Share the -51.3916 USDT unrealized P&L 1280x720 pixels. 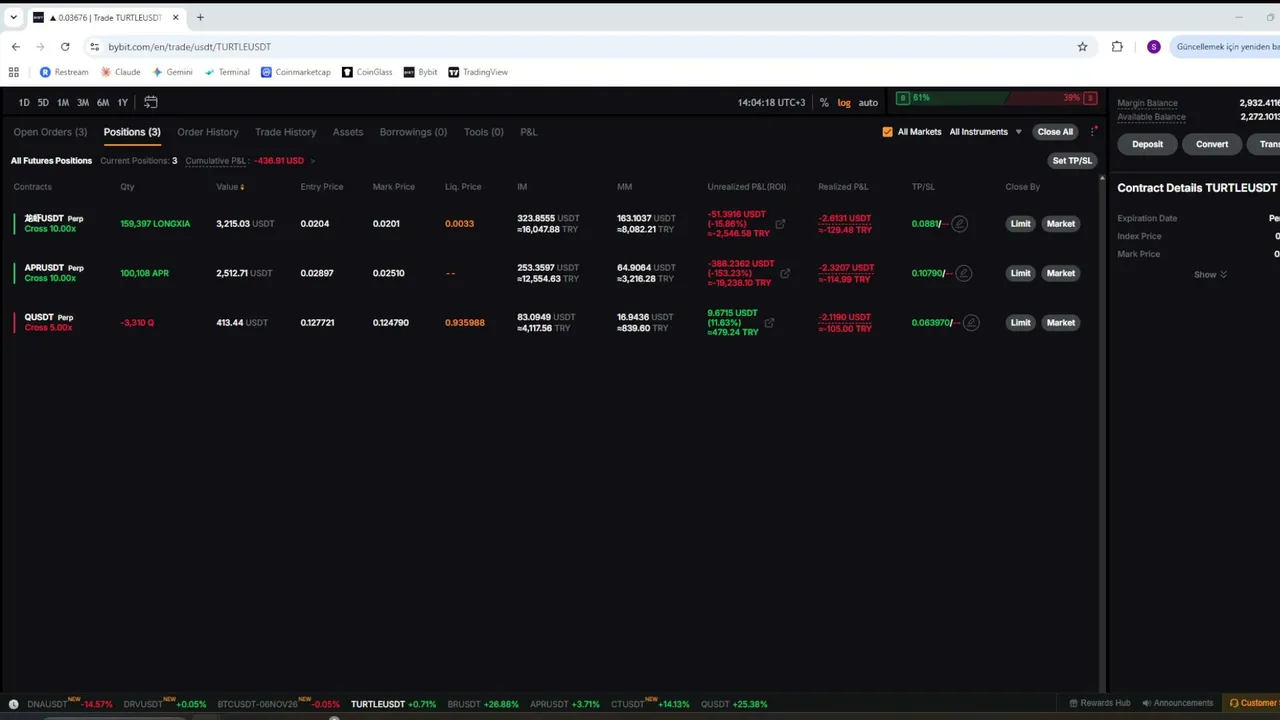[x=780, y=224]
